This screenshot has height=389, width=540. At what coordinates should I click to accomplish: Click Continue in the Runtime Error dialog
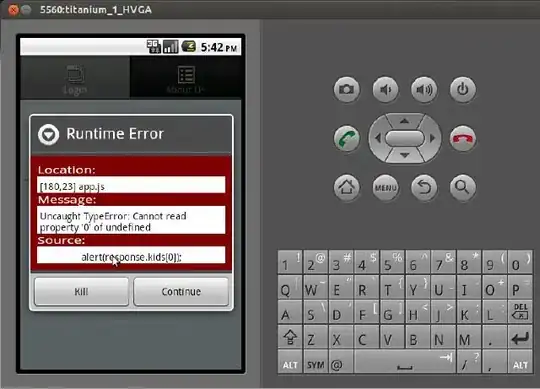[x=181, y=292]
